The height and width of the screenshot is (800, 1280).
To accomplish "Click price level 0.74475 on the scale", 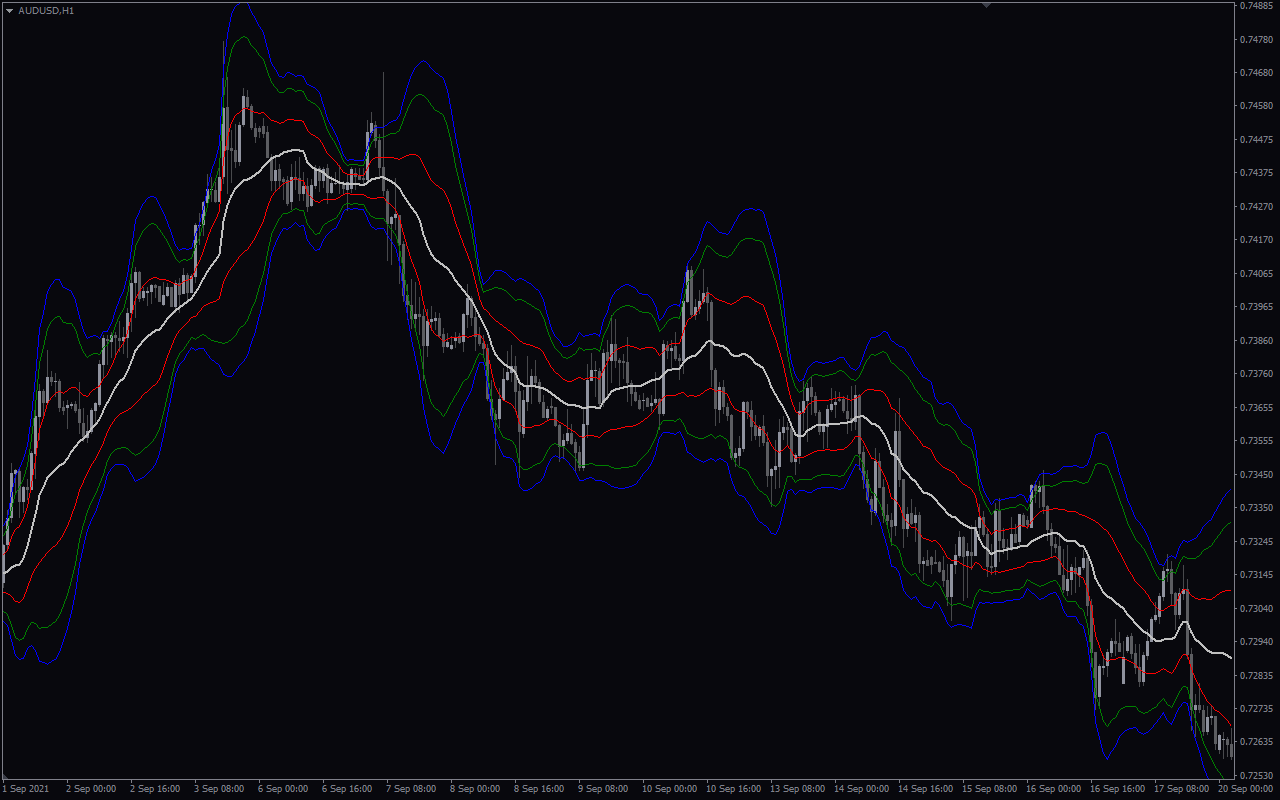I will (x=1255, y=140).
